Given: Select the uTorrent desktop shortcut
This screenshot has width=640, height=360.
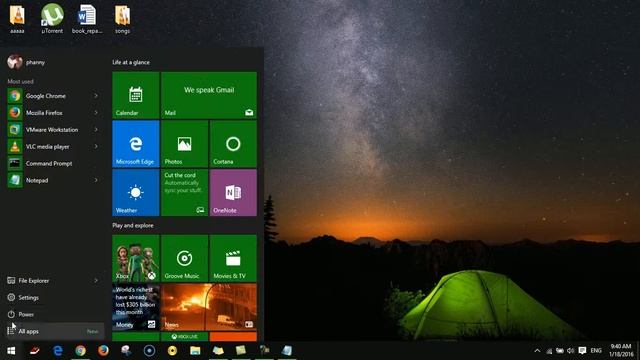Looking at the screenshot, I should [52, 19].
